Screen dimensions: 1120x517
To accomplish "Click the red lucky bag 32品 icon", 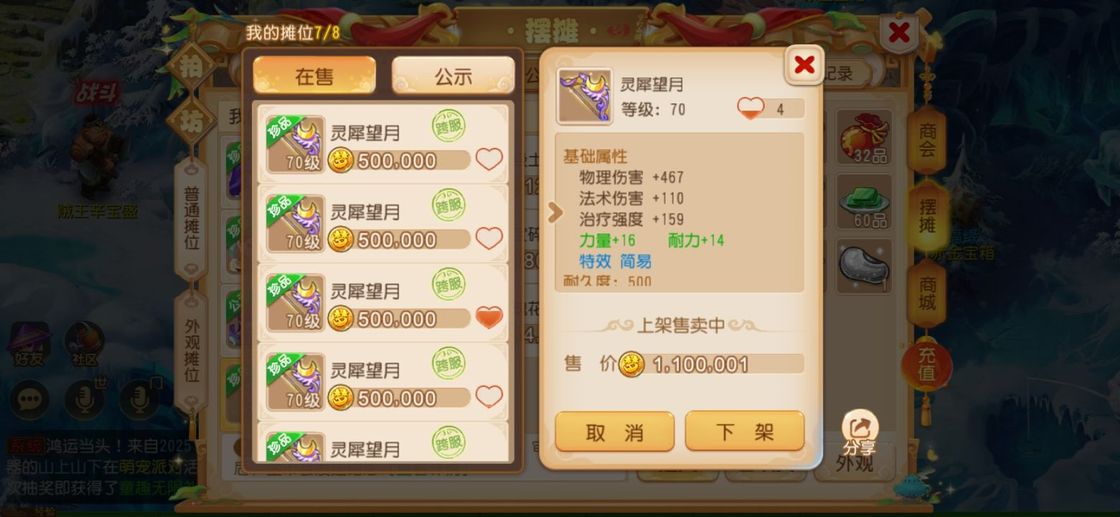I will pos(864,137).
